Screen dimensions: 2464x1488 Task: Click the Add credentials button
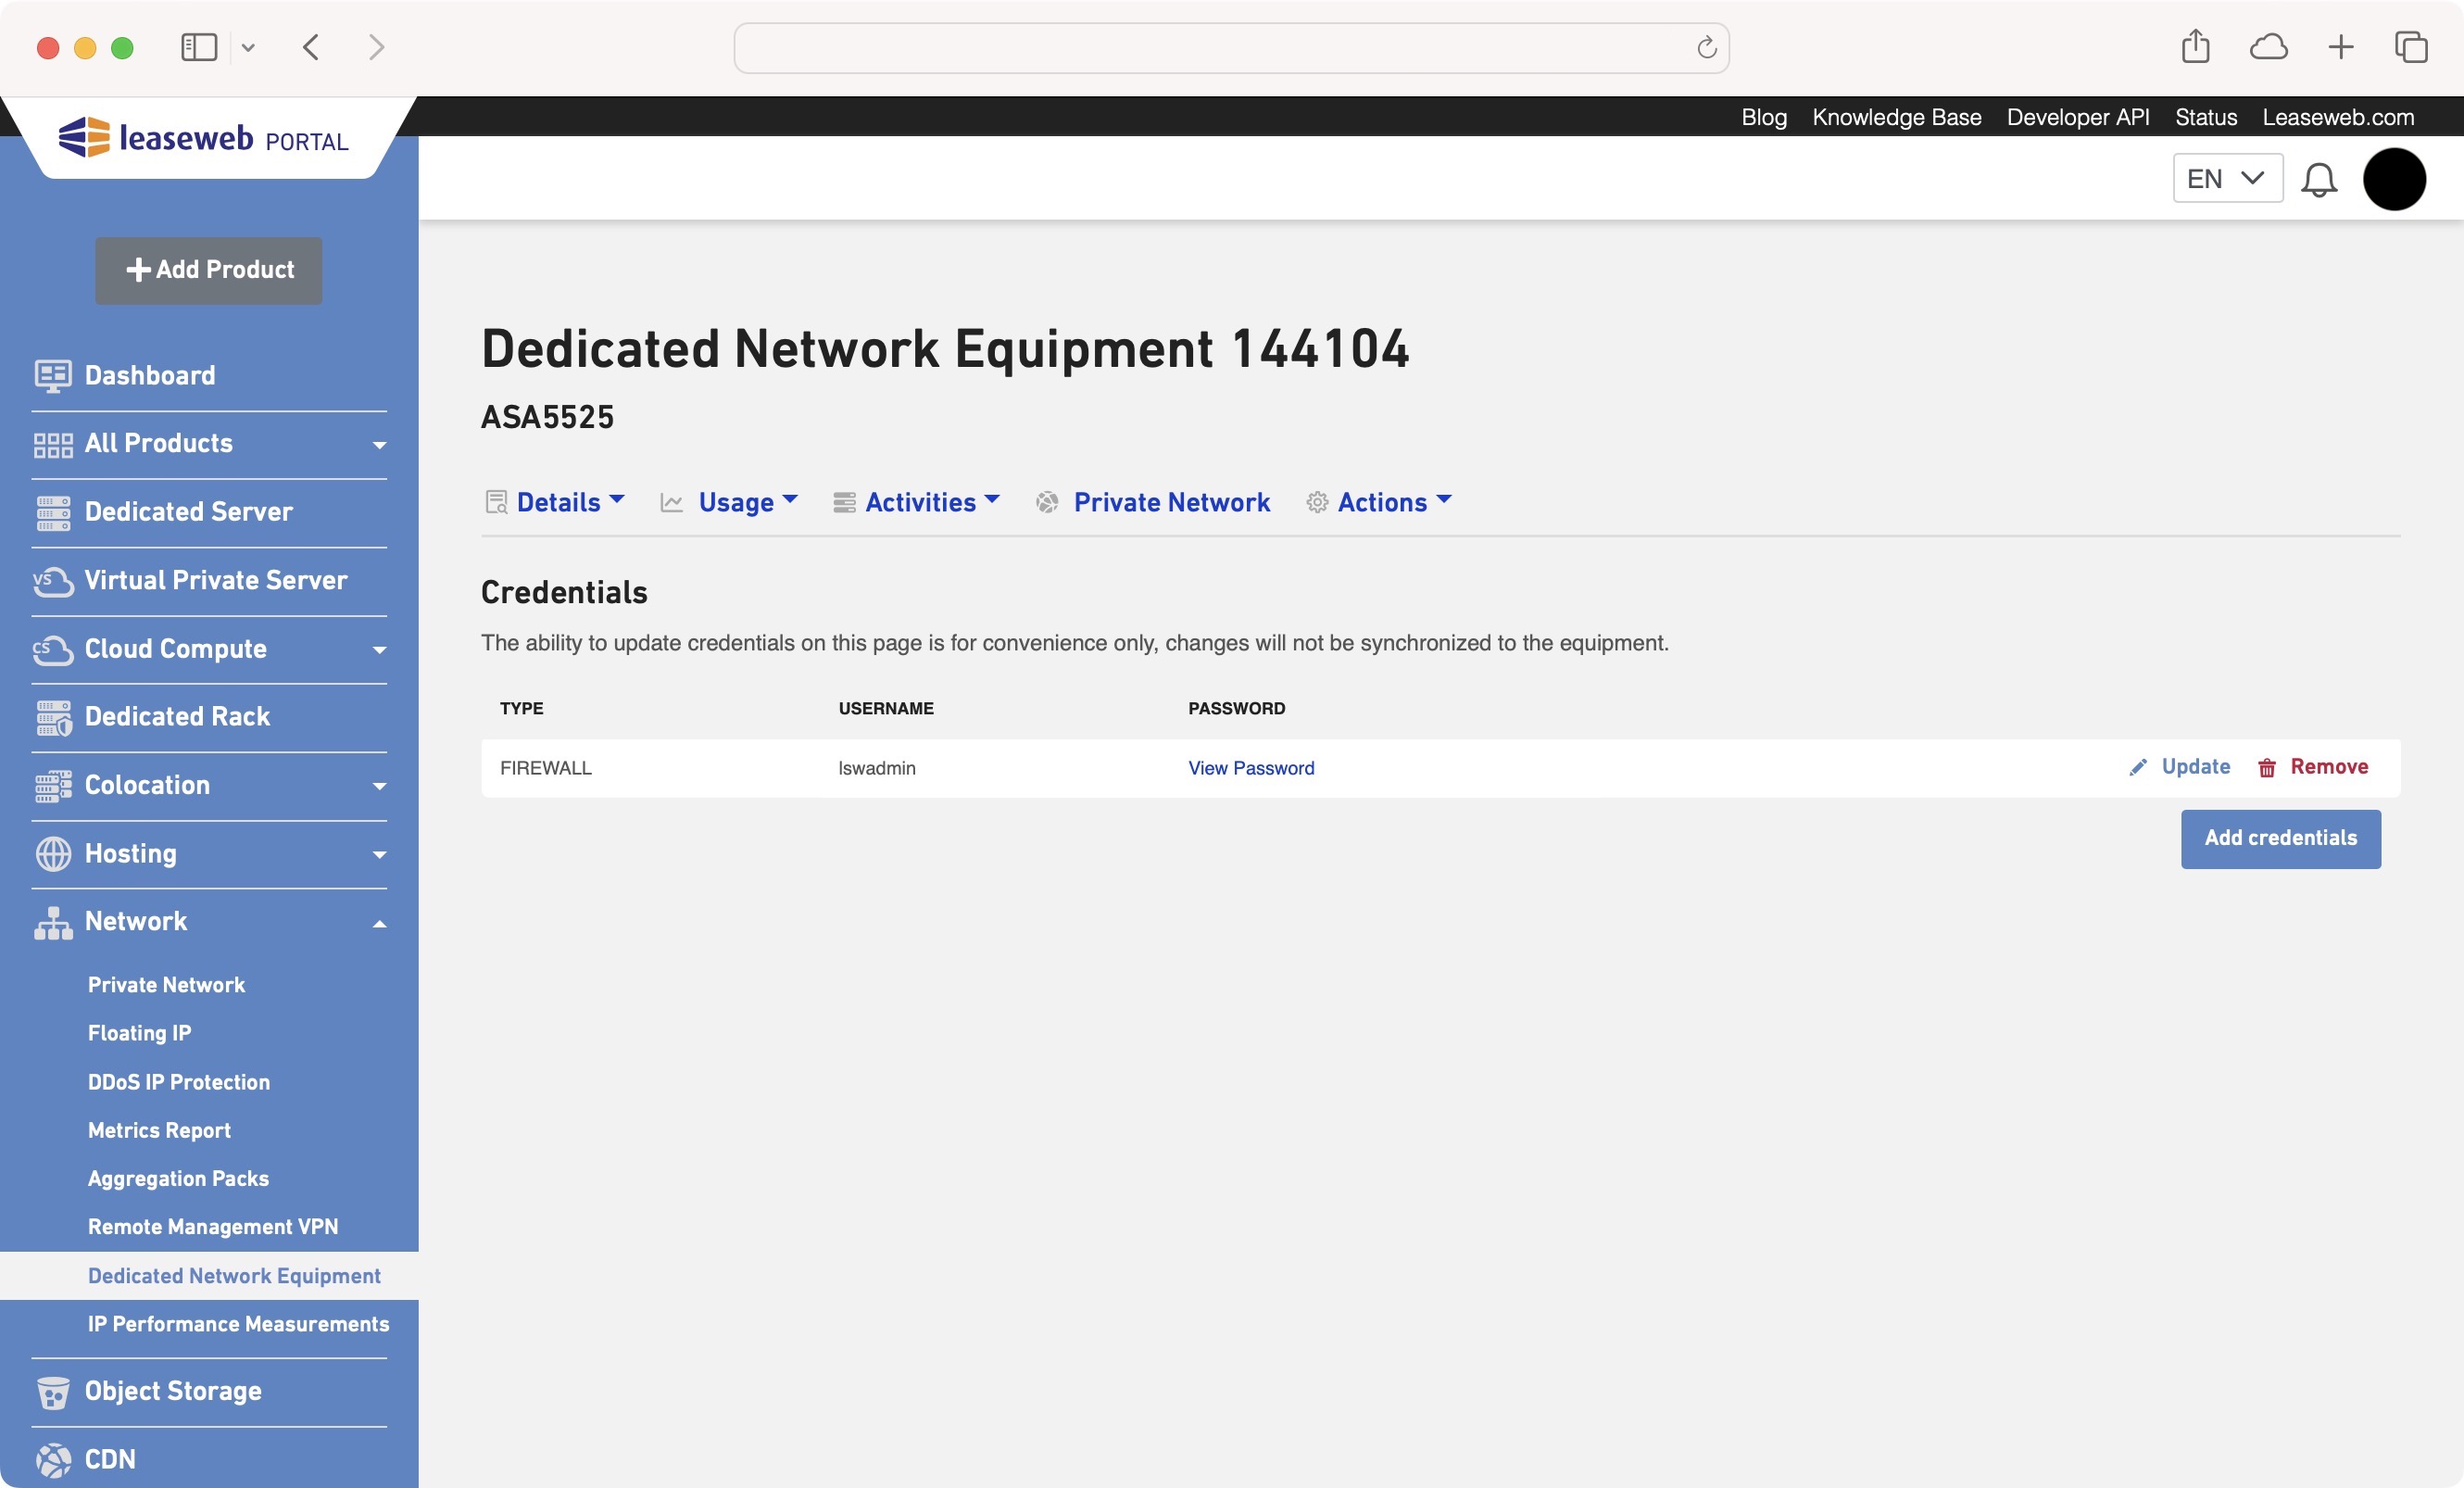2280,838
